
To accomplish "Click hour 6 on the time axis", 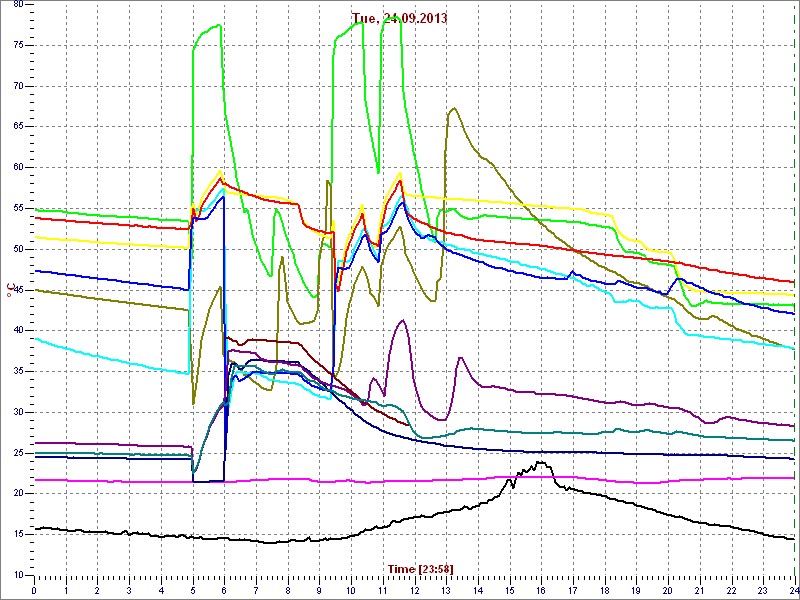I will (x=224, y=590).
